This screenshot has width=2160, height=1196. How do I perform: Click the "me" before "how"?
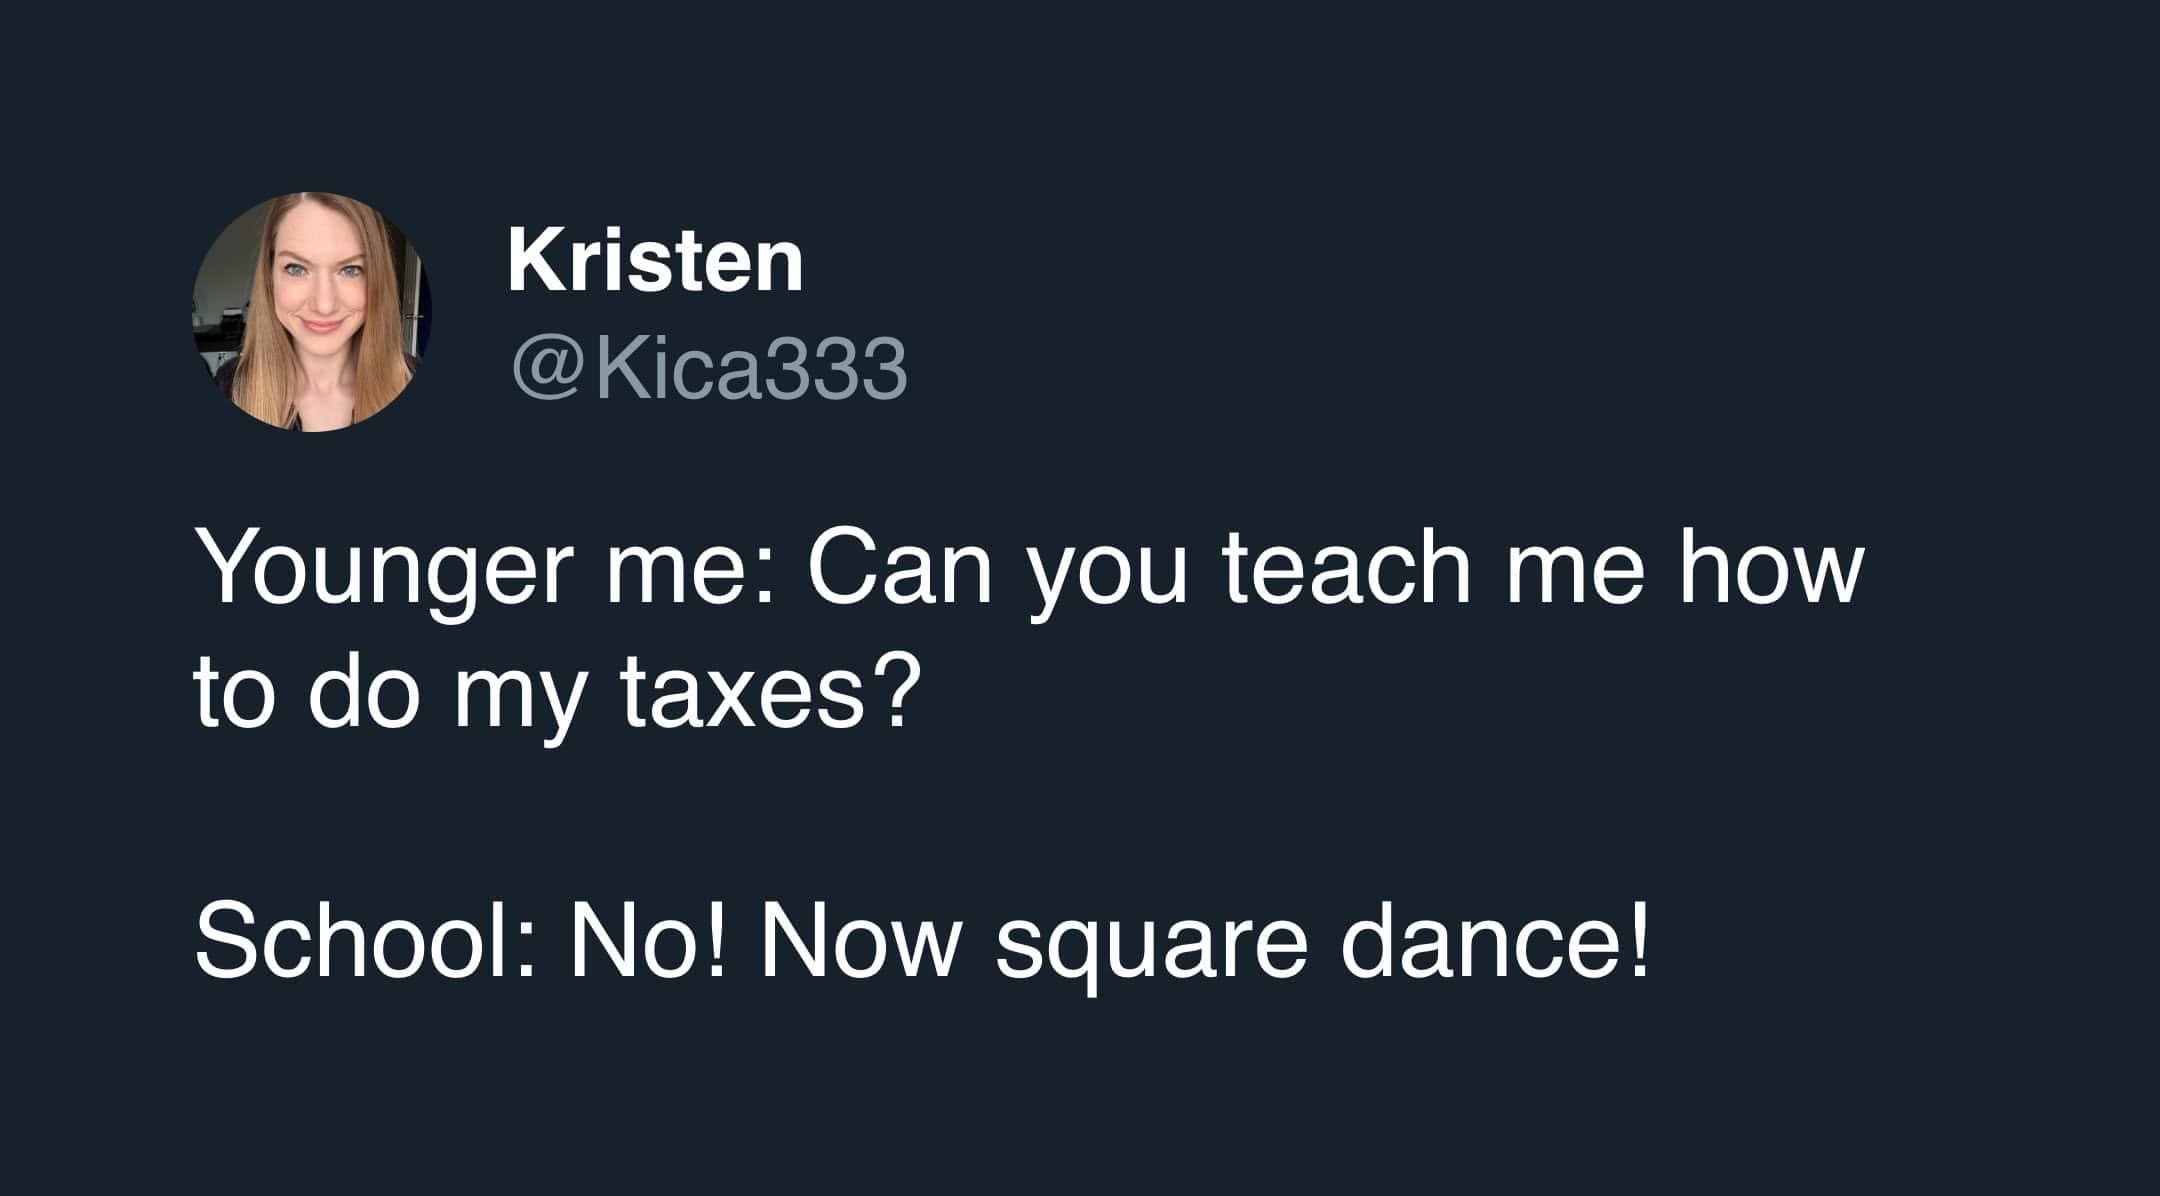1575,572
